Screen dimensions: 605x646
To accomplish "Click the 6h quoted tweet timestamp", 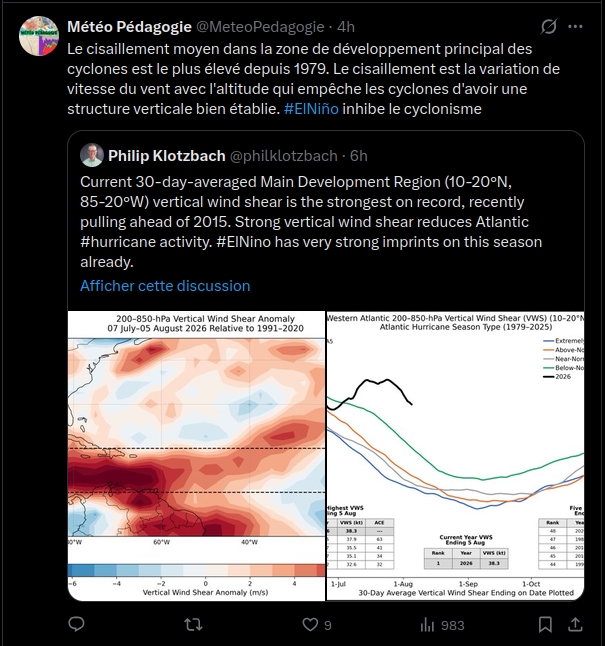I will [x=359, y=156].
